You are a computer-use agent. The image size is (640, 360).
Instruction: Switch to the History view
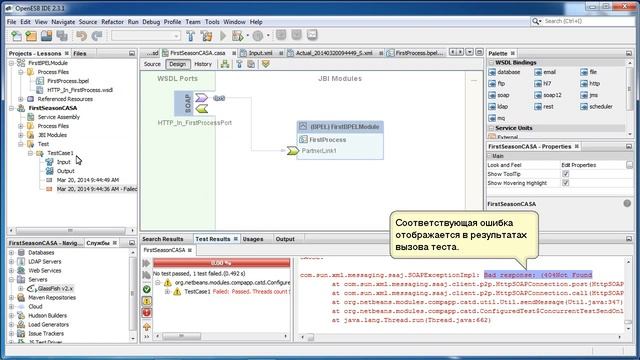(203, 64)
